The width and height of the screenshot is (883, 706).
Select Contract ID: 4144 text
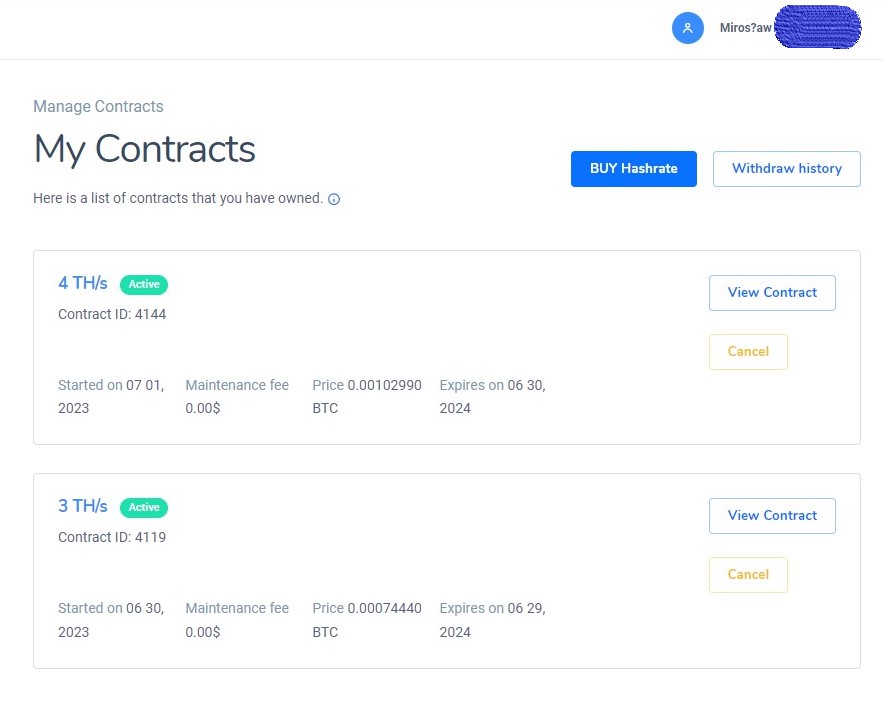pyautogui.click(x=112, y=314)
